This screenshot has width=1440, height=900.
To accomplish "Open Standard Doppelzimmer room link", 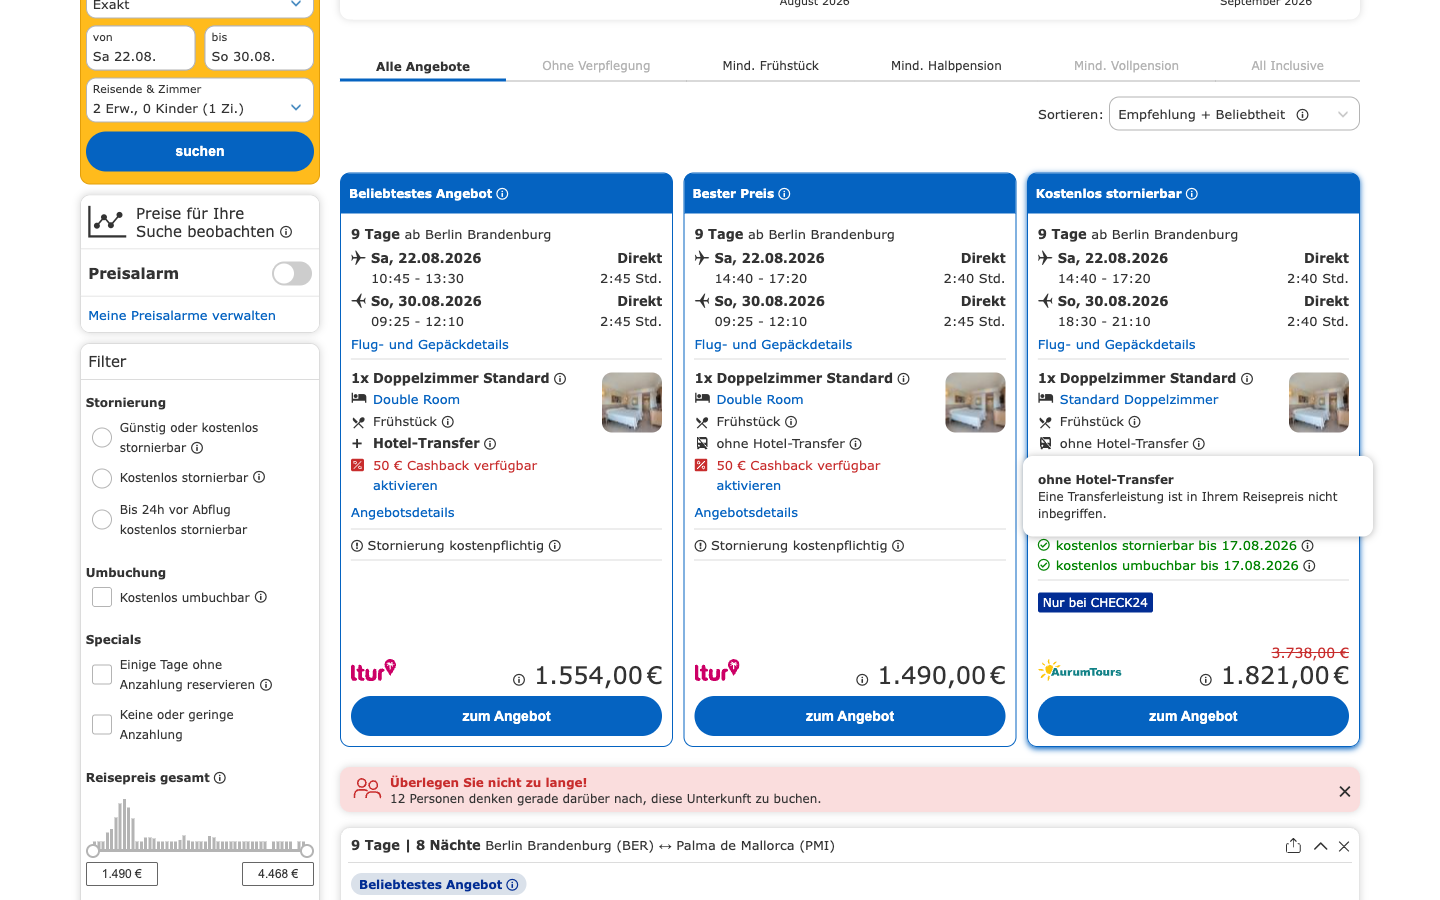I will (x=1139, y=400).
